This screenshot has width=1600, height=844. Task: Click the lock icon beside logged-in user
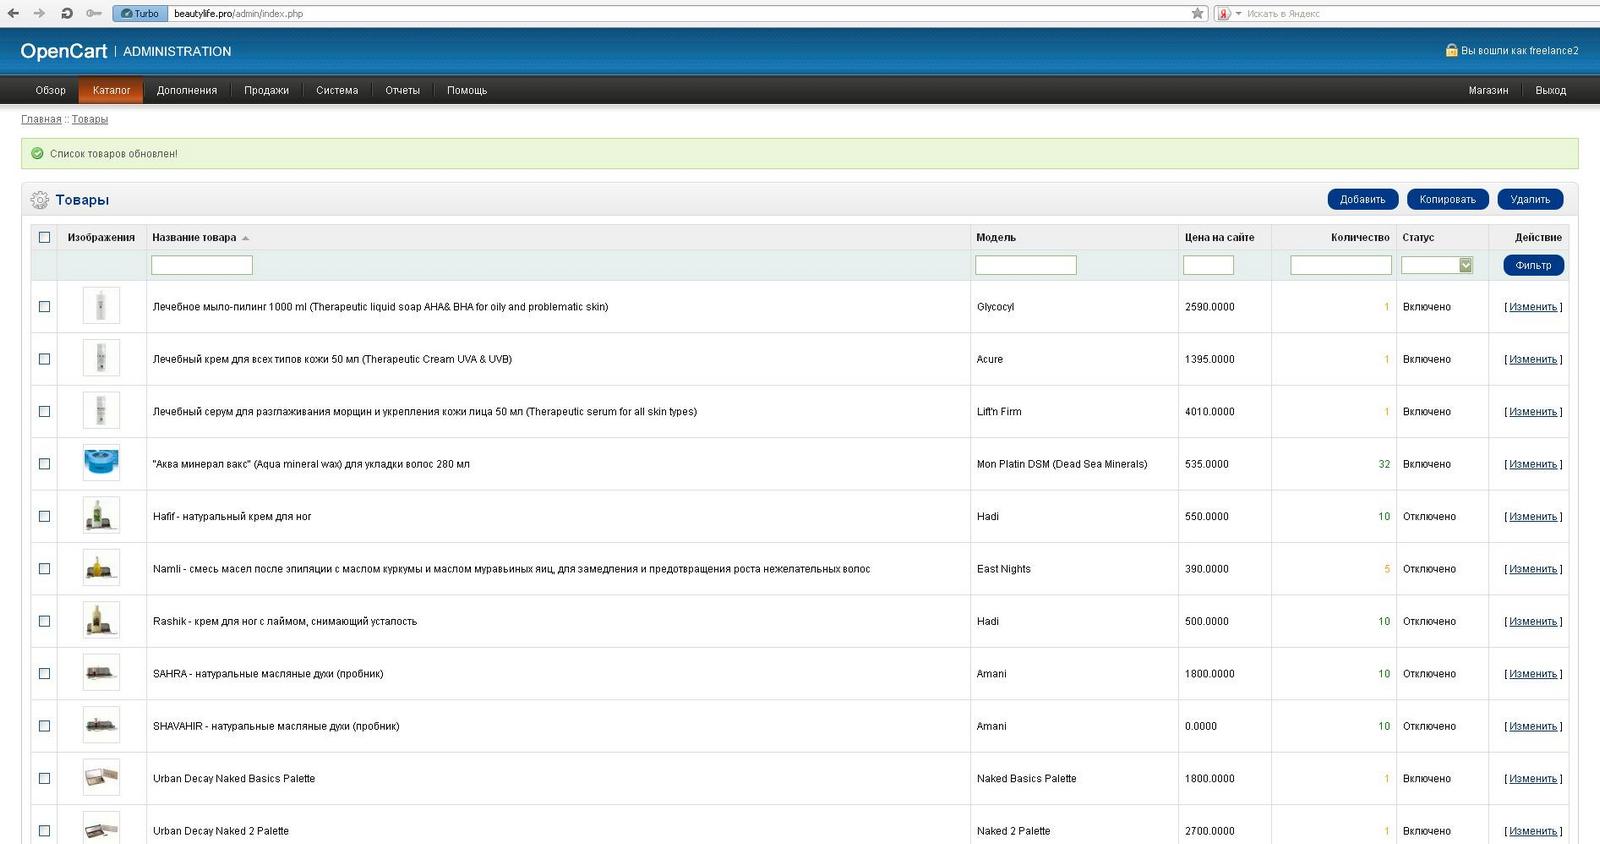pyautogui.click(x=1451, y=50)
